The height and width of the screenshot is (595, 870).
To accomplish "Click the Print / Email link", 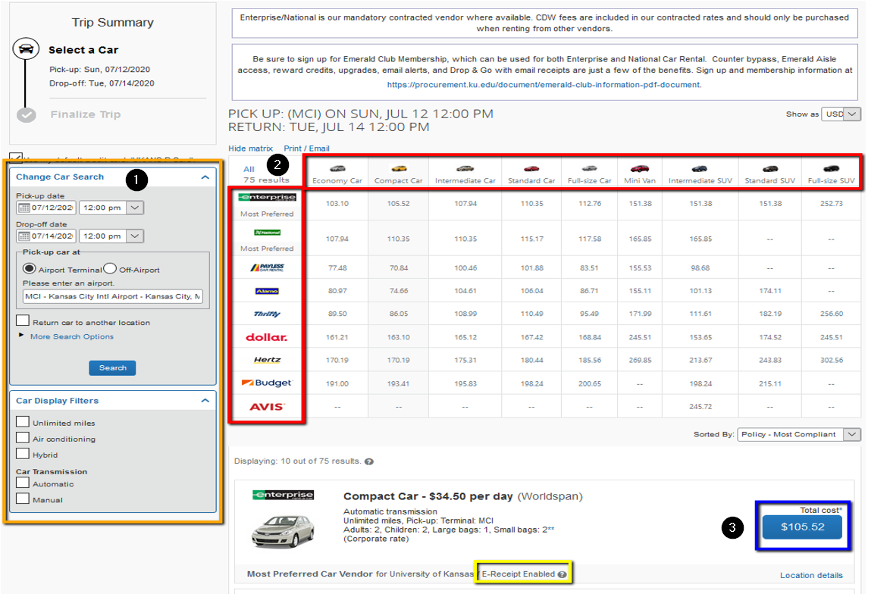I will tap(306, 149).
